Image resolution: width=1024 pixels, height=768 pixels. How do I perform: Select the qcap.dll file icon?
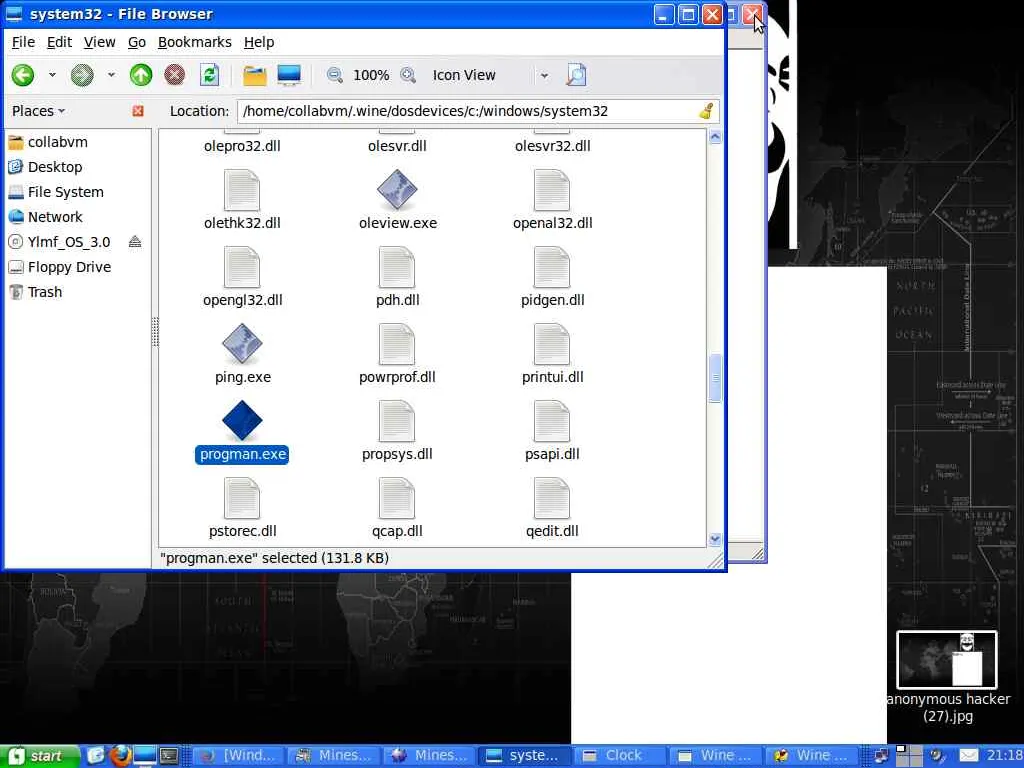397,498
